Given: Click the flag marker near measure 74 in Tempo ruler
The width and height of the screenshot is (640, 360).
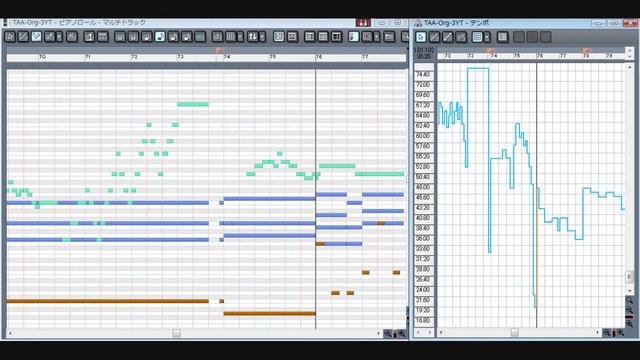Looking at the screenshot, I should (490, 50).
